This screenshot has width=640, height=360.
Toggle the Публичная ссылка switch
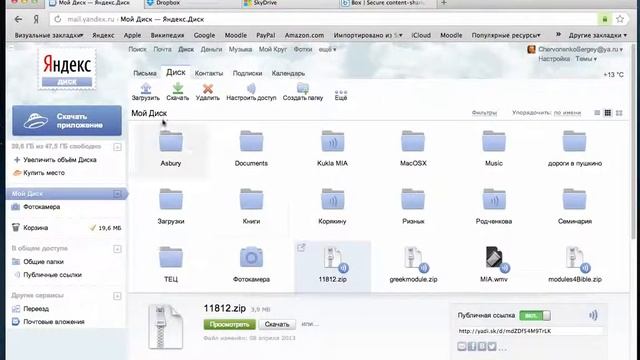535,315
